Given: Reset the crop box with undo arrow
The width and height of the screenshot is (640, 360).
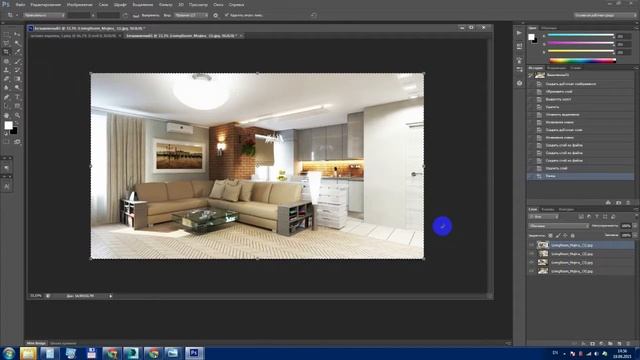Looking at the screenshot, I should tap(313, 15).
